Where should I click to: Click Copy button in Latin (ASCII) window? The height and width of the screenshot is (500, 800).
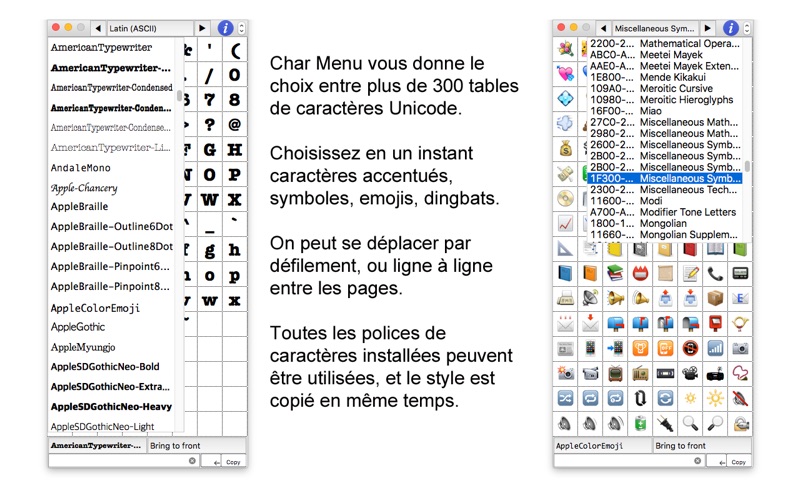[233, 462]
